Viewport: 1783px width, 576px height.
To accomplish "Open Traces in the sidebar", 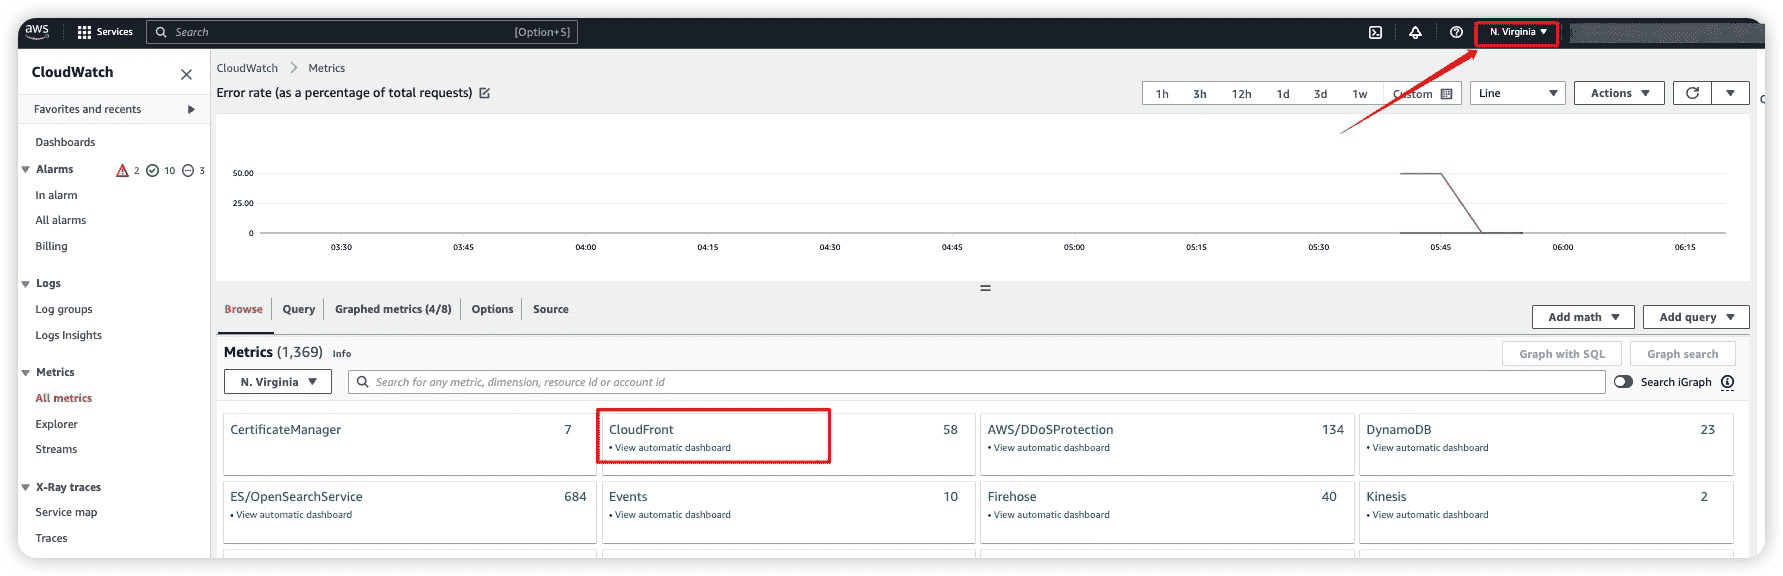I will 51,538.
